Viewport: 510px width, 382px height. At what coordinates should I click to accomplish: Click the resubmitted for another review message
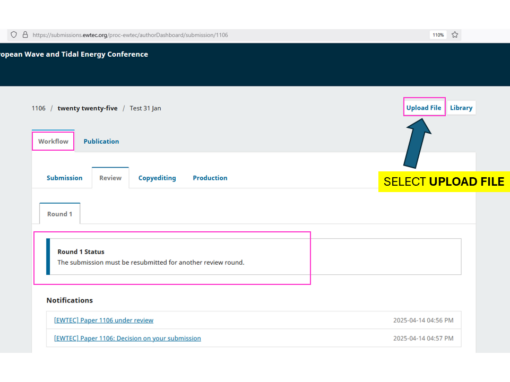151,263
